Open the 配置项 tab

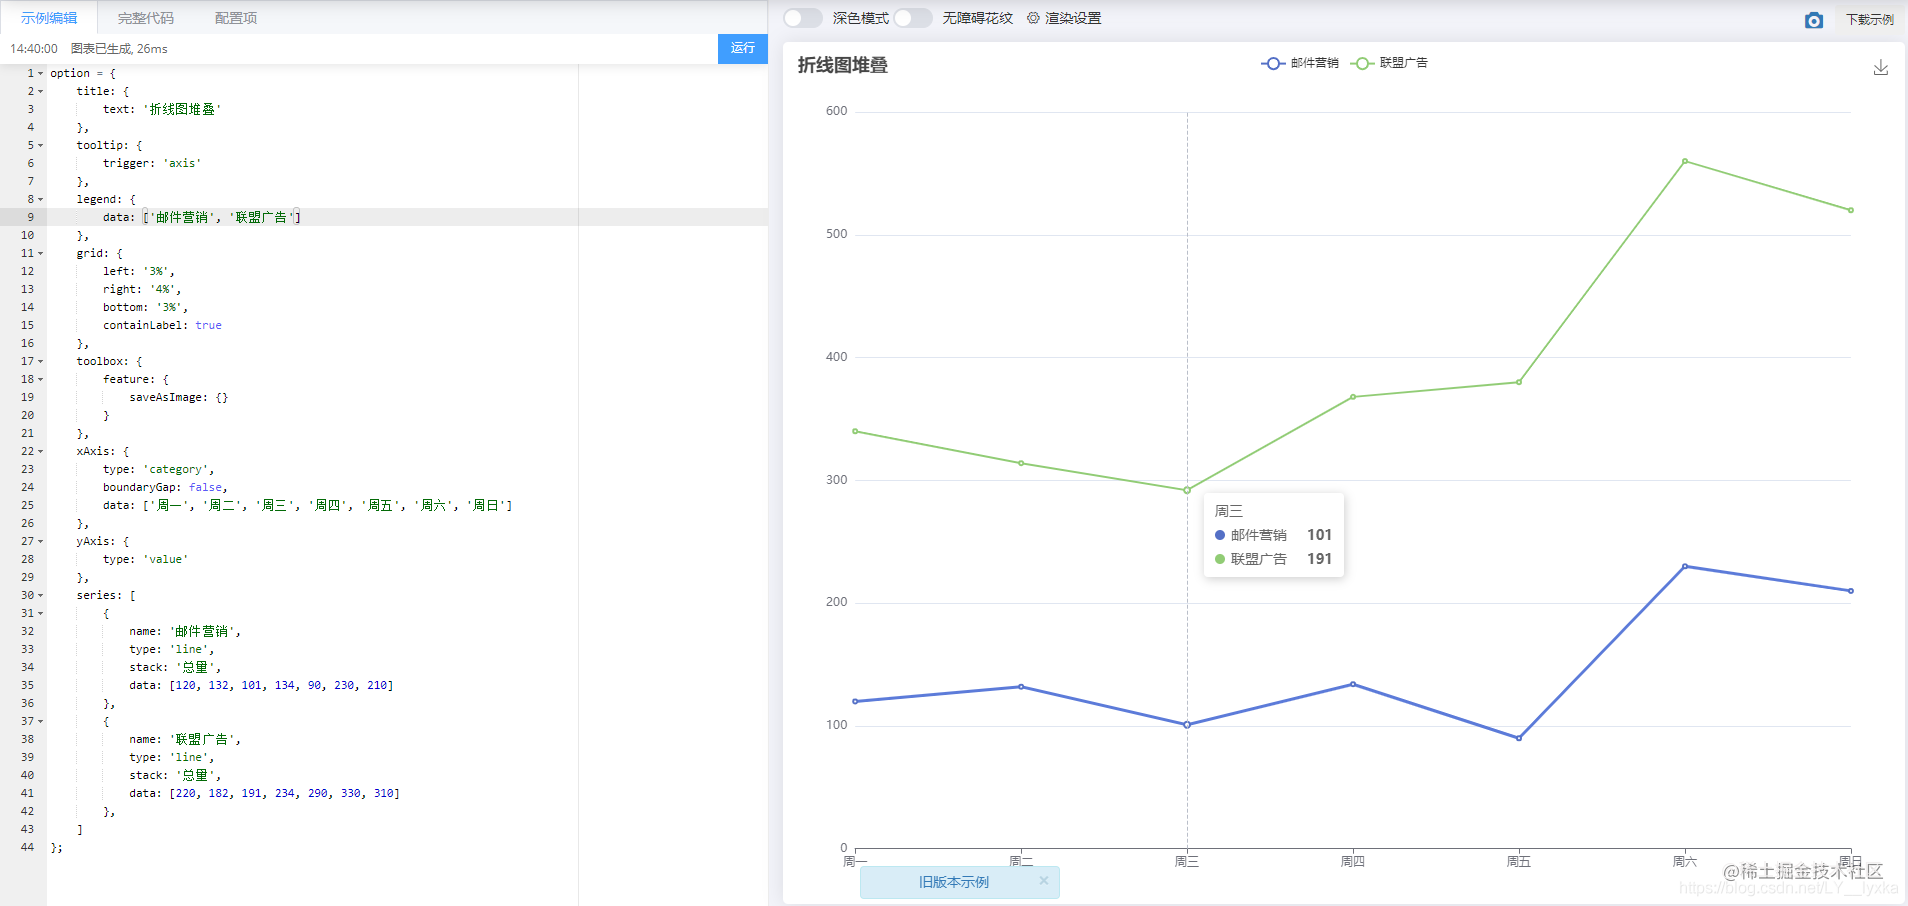235,17
